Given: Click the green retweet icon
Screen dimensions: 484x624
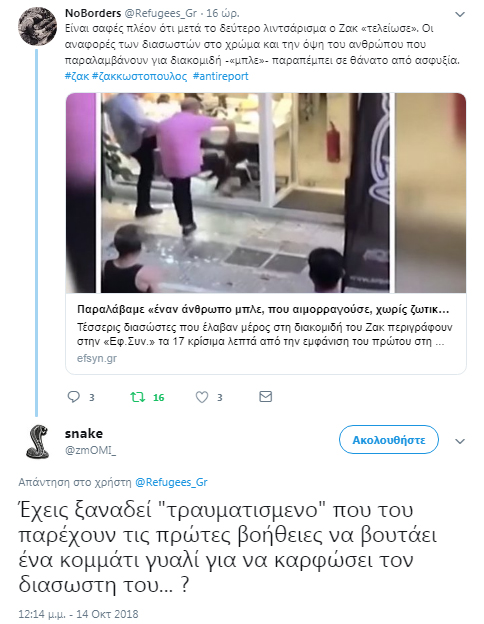Looking at the screenshot, I should pos(138,397).
